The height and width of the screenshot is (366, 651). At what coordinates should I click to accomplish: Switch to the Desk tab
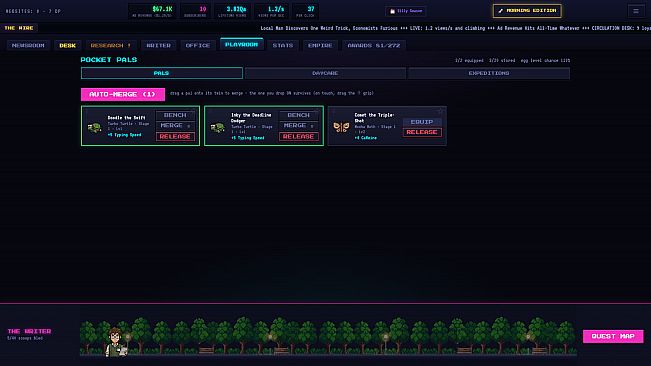[x=67, y=45]
